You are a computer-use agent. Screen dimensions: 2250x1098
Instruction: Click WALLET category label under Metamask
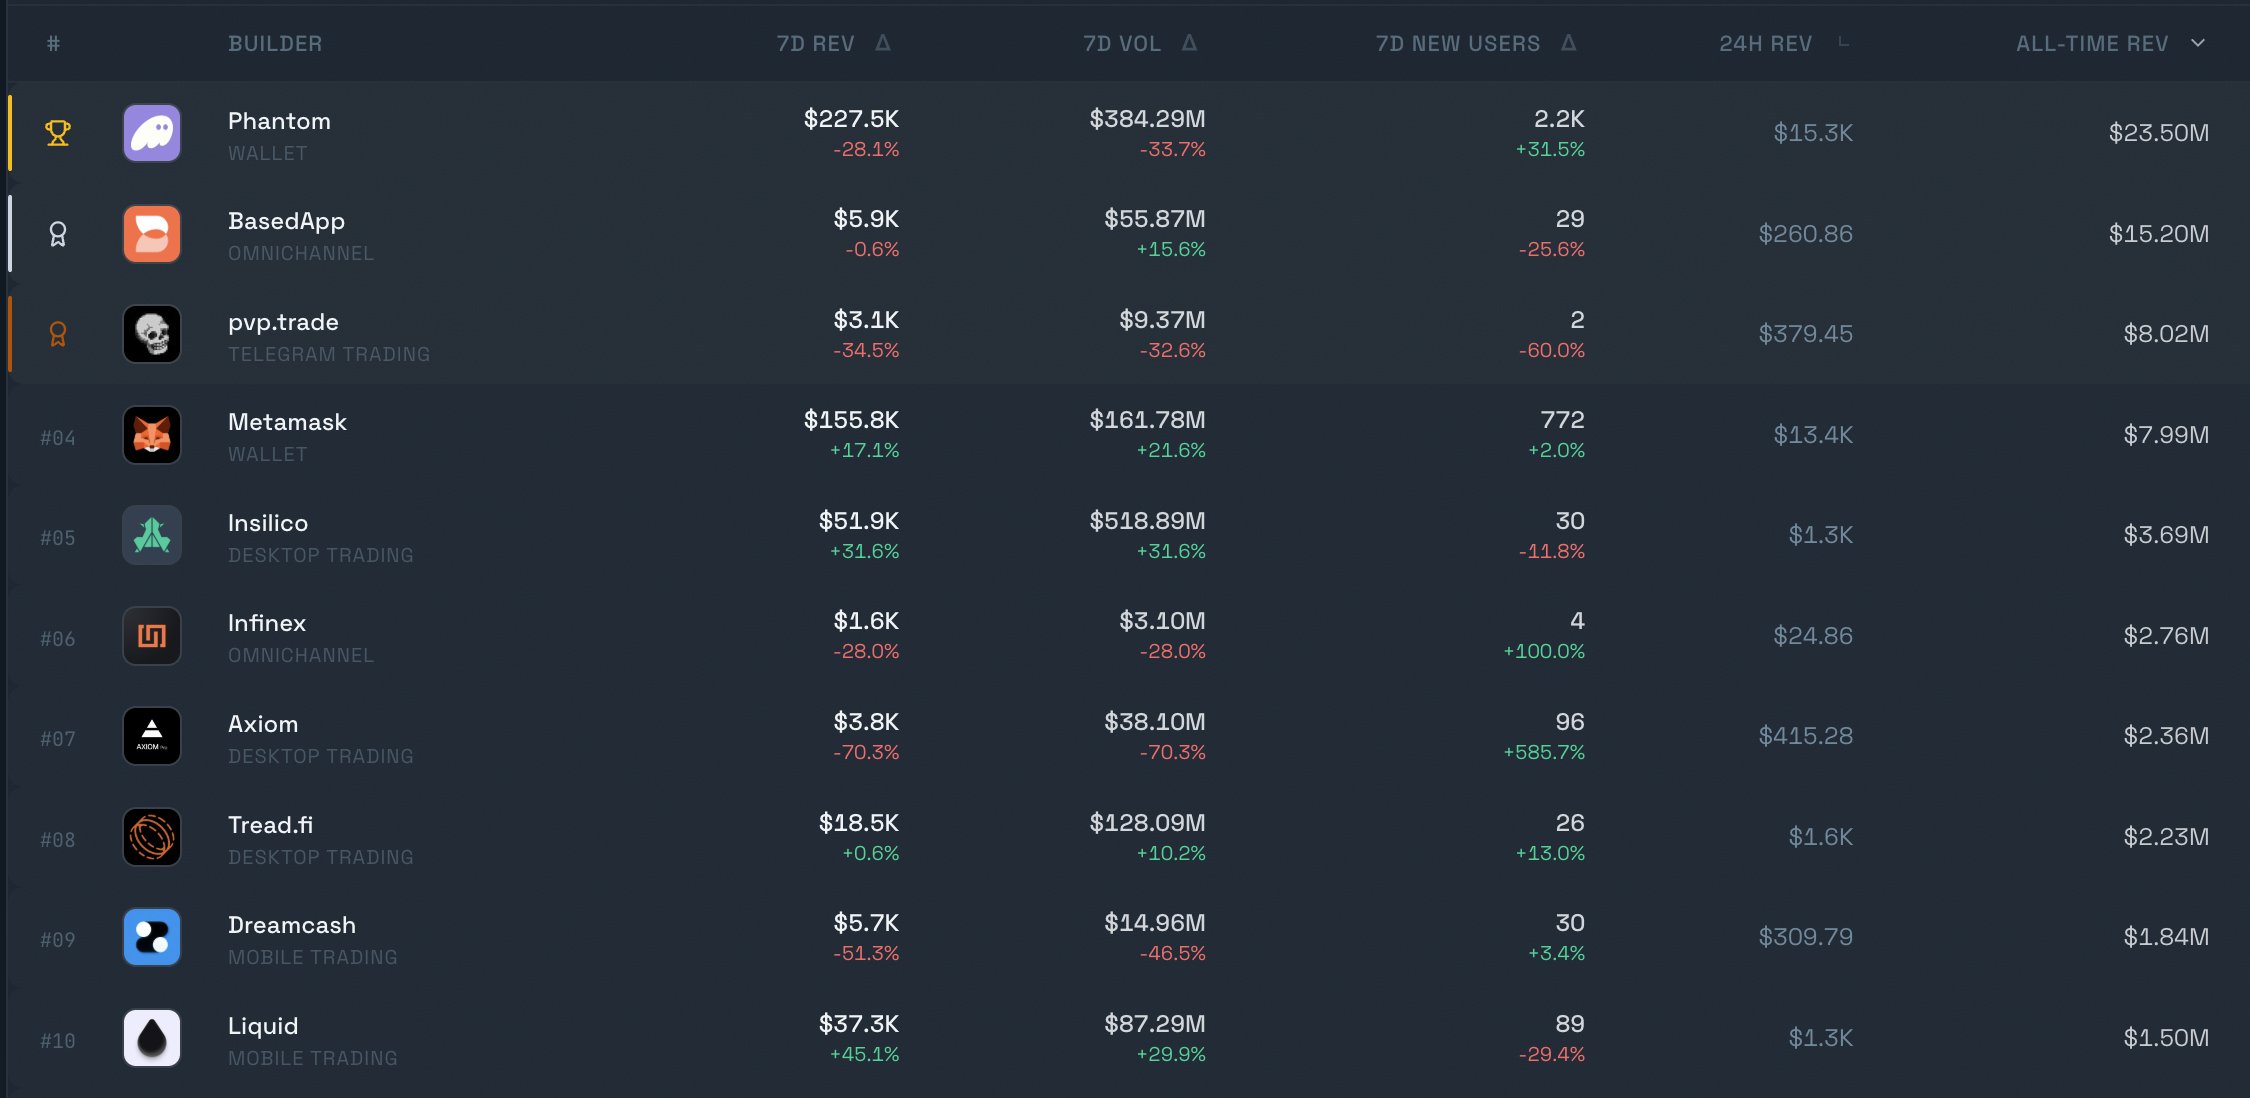[268, 454]
